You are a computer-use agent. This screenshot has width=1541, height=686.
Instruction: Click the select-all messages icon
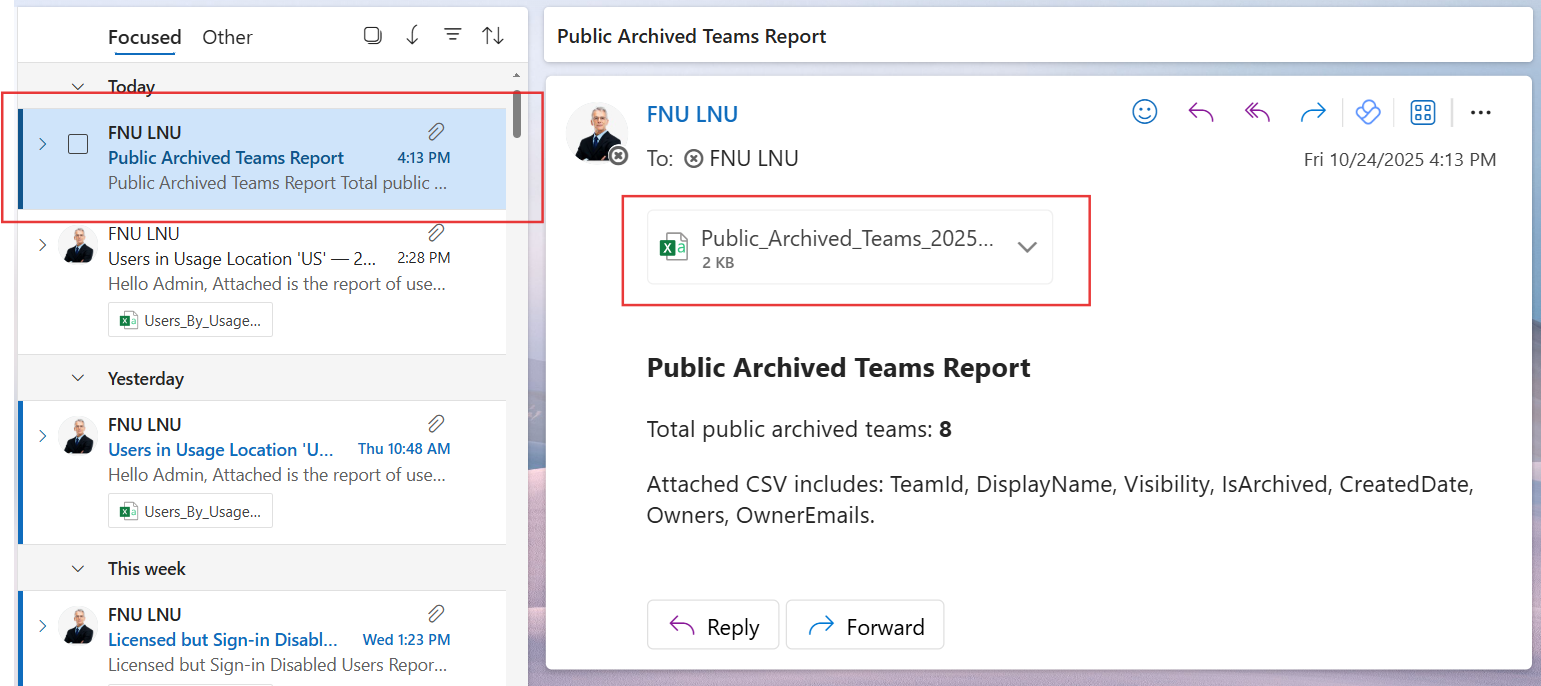pos(372,36)
